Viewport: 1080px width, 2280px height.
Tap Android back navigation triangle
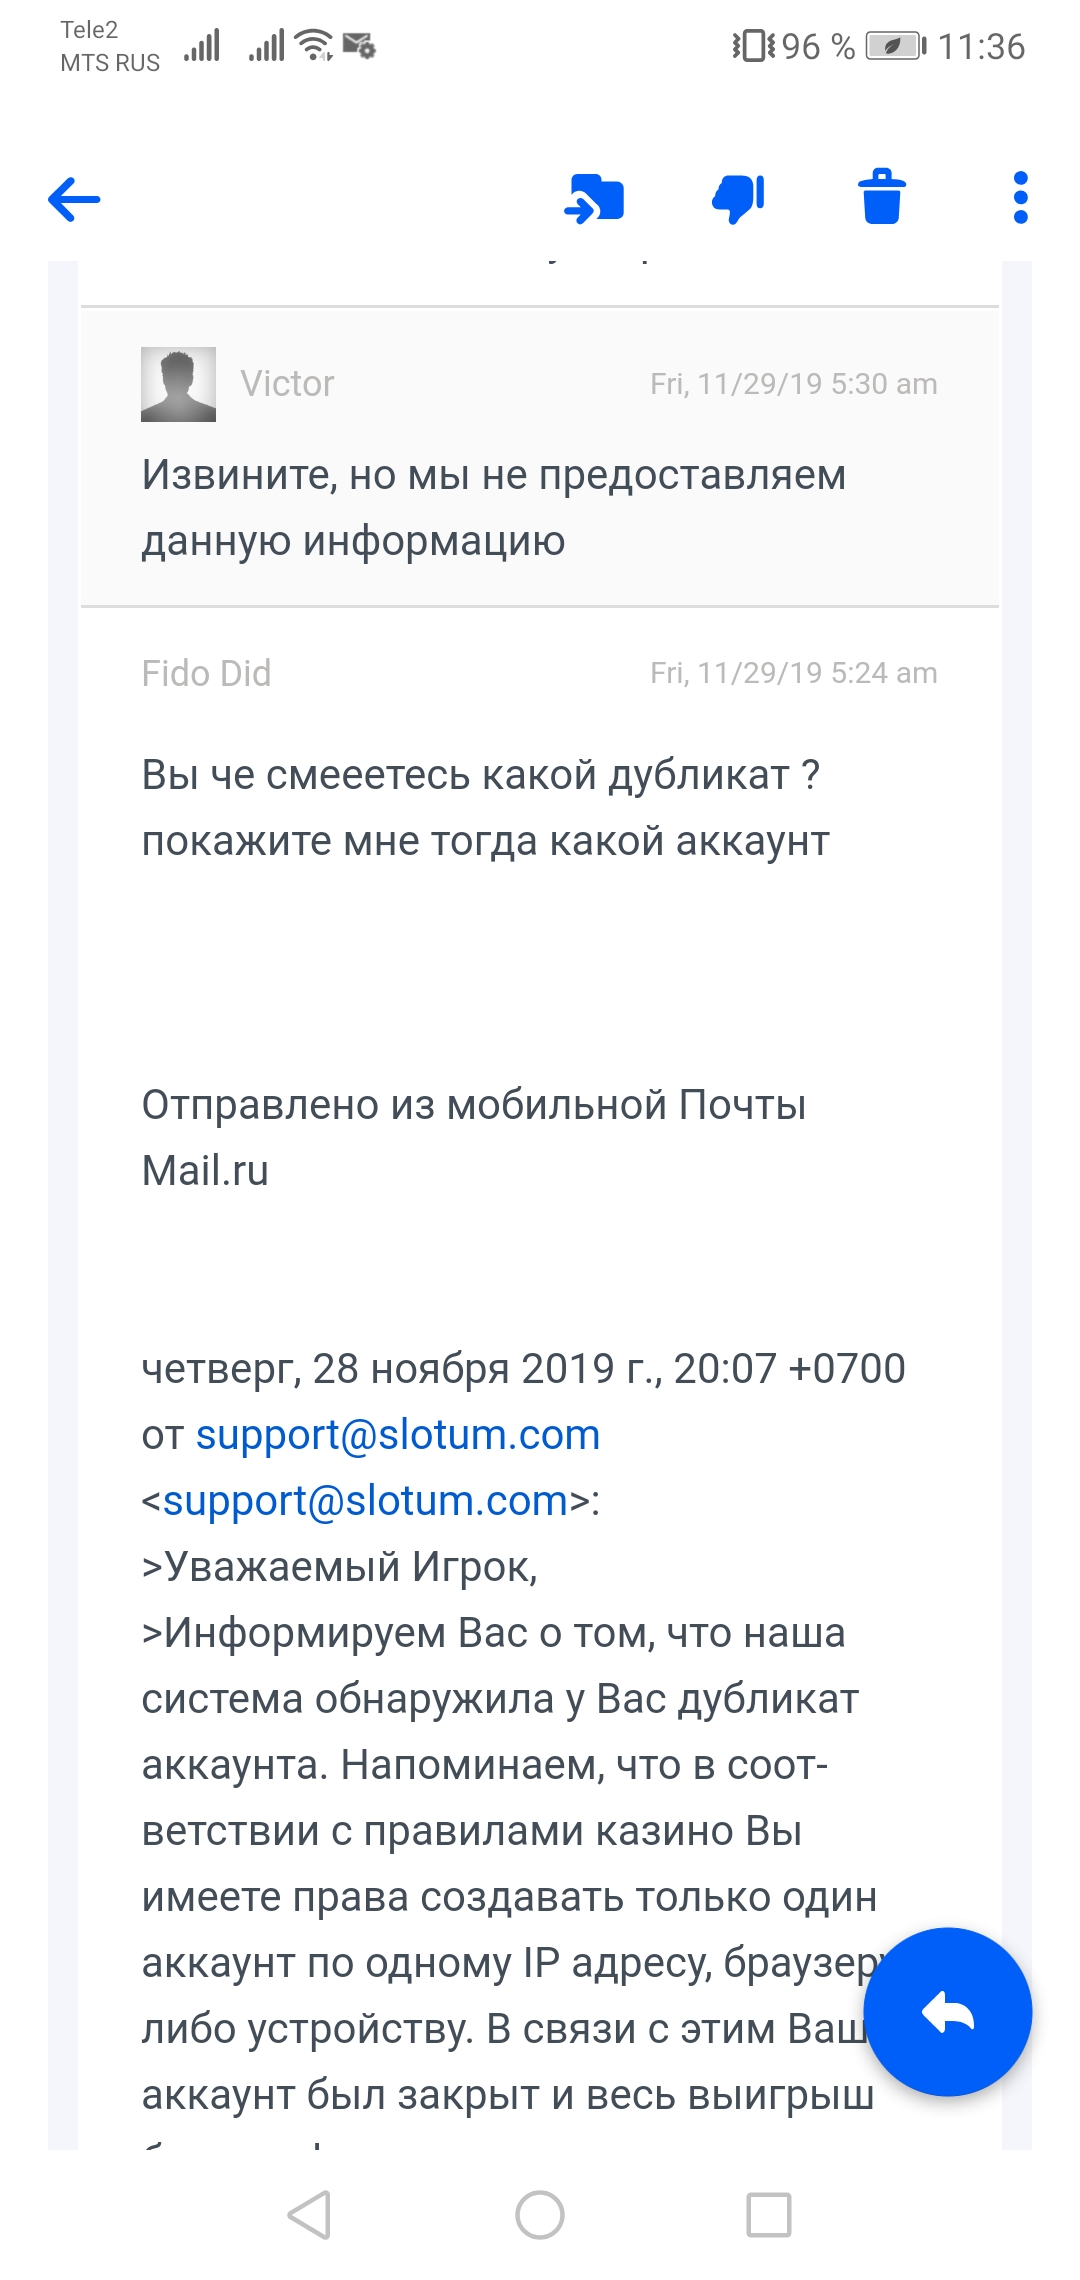click(309, 2215)
